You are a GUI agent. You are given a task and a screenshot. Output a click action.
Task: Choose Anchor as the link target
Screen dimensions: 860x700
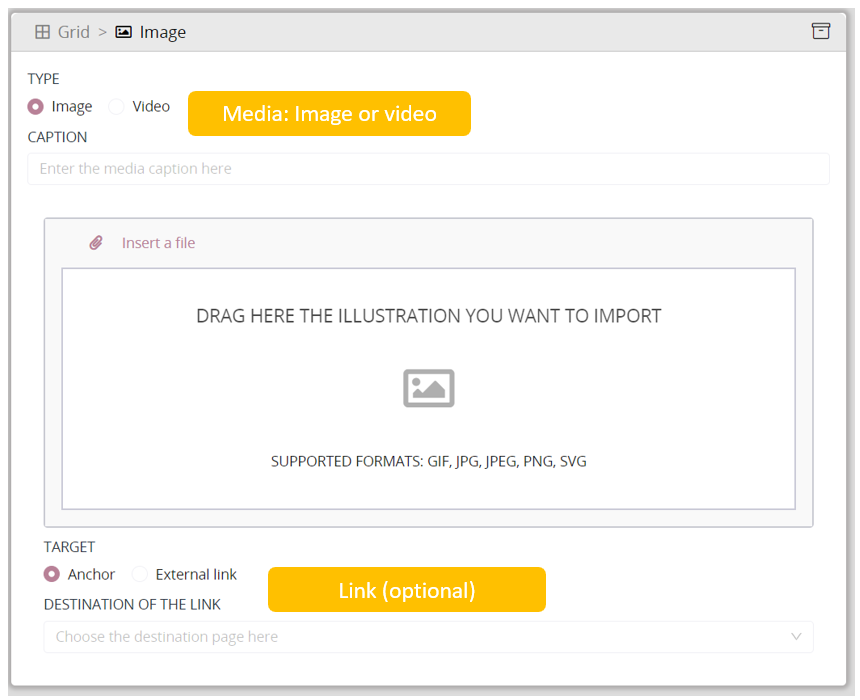52,574
